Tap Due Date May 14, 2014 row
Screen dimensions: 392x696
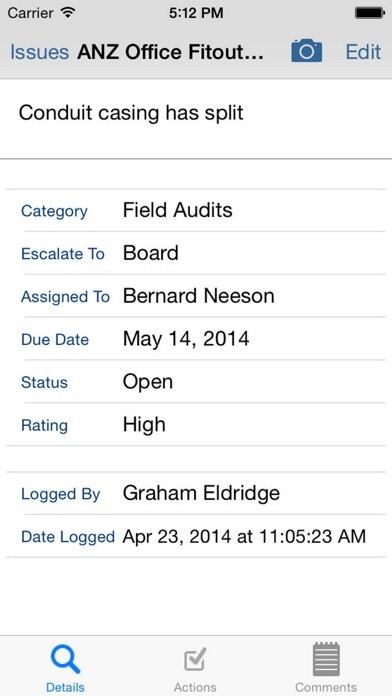pyautogui.click(x=196, y=339)
